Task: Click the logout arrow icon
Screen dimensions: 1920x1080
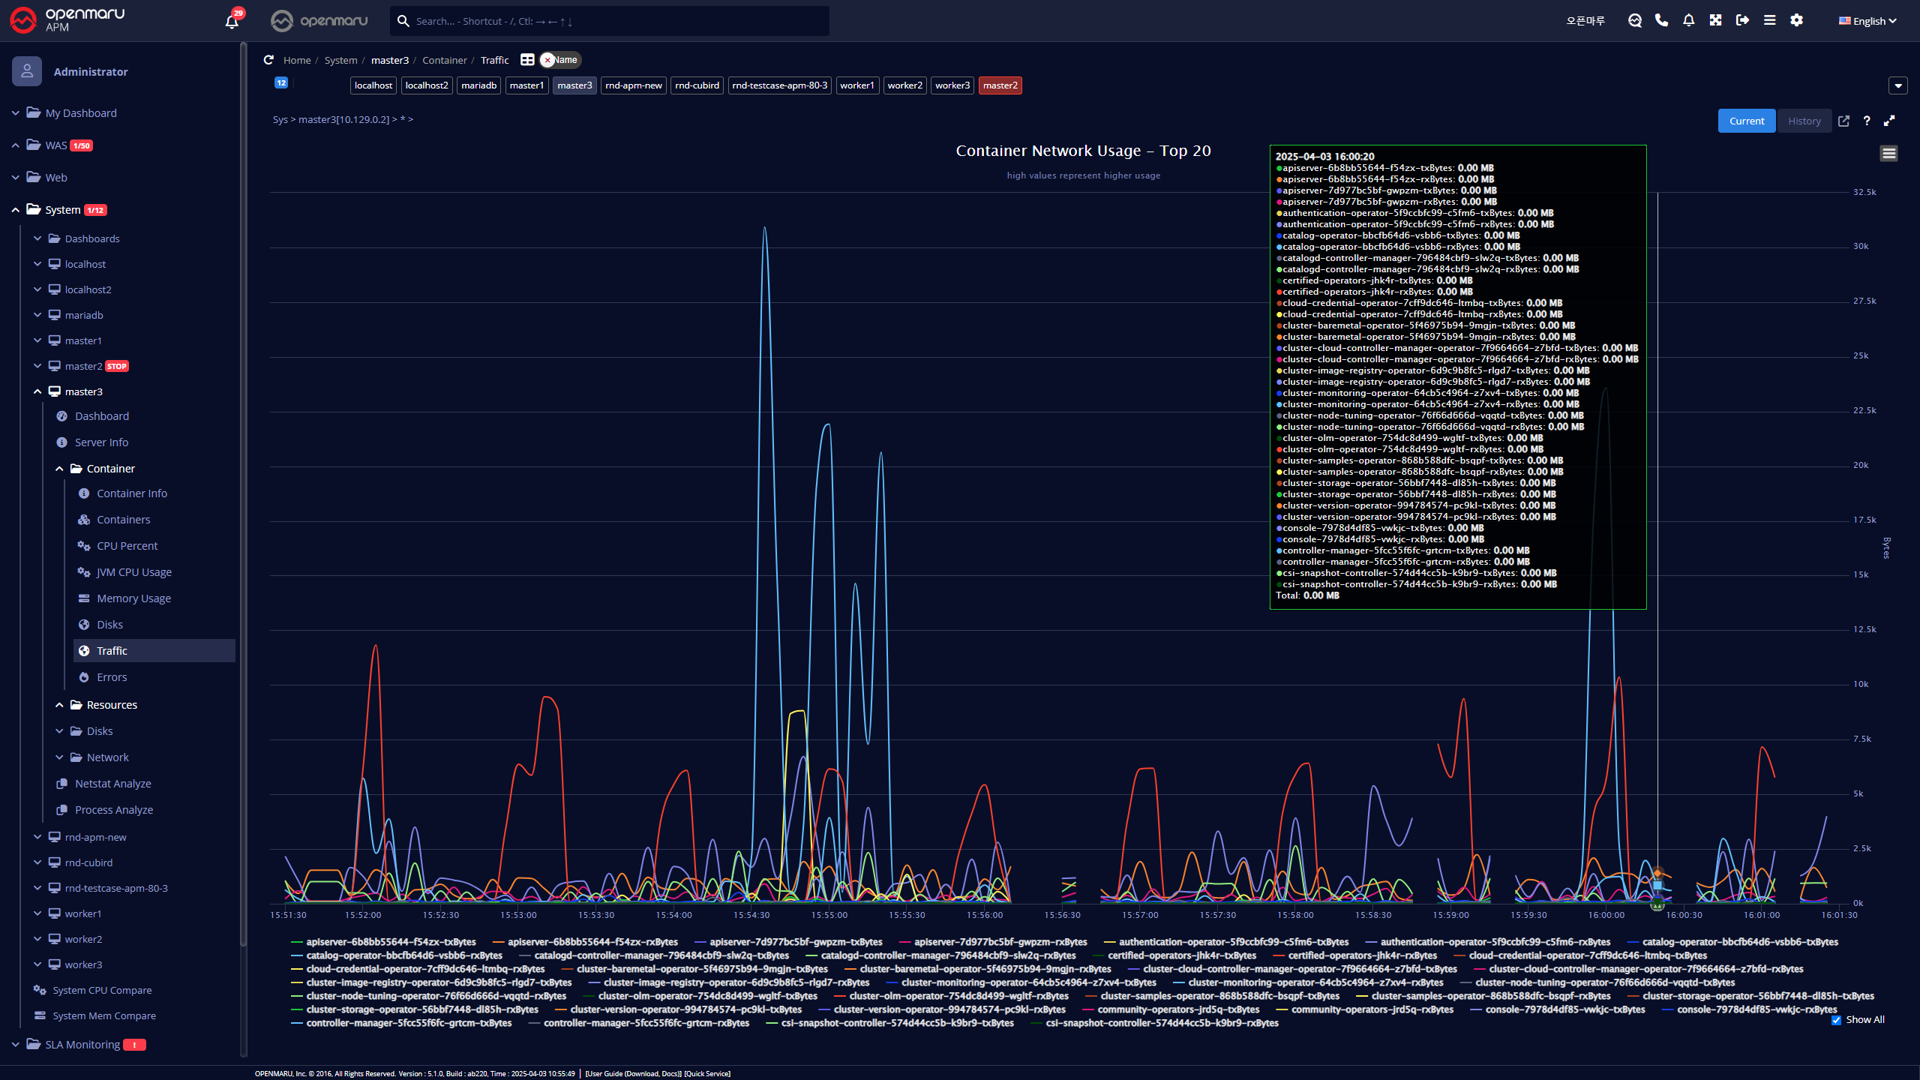Action: [1743, 20]
